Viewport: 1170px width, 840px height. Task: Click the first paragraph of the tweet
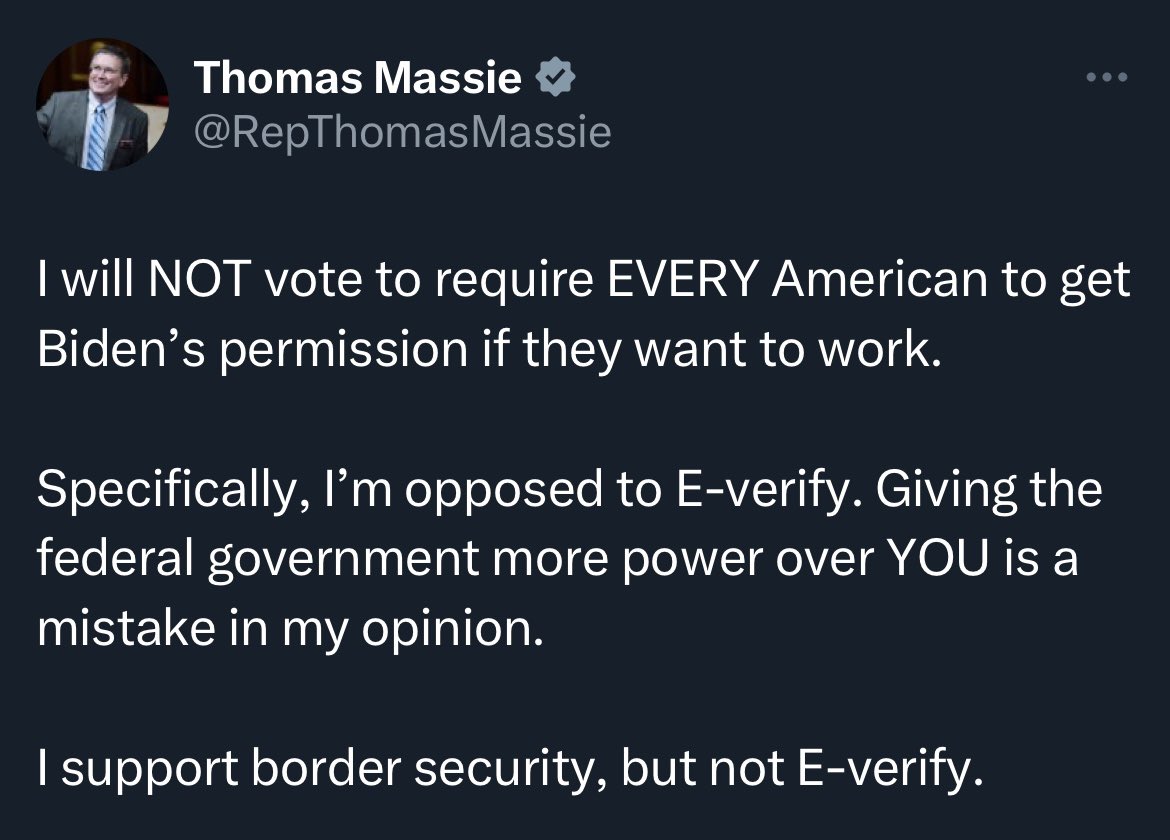(584, 313)
